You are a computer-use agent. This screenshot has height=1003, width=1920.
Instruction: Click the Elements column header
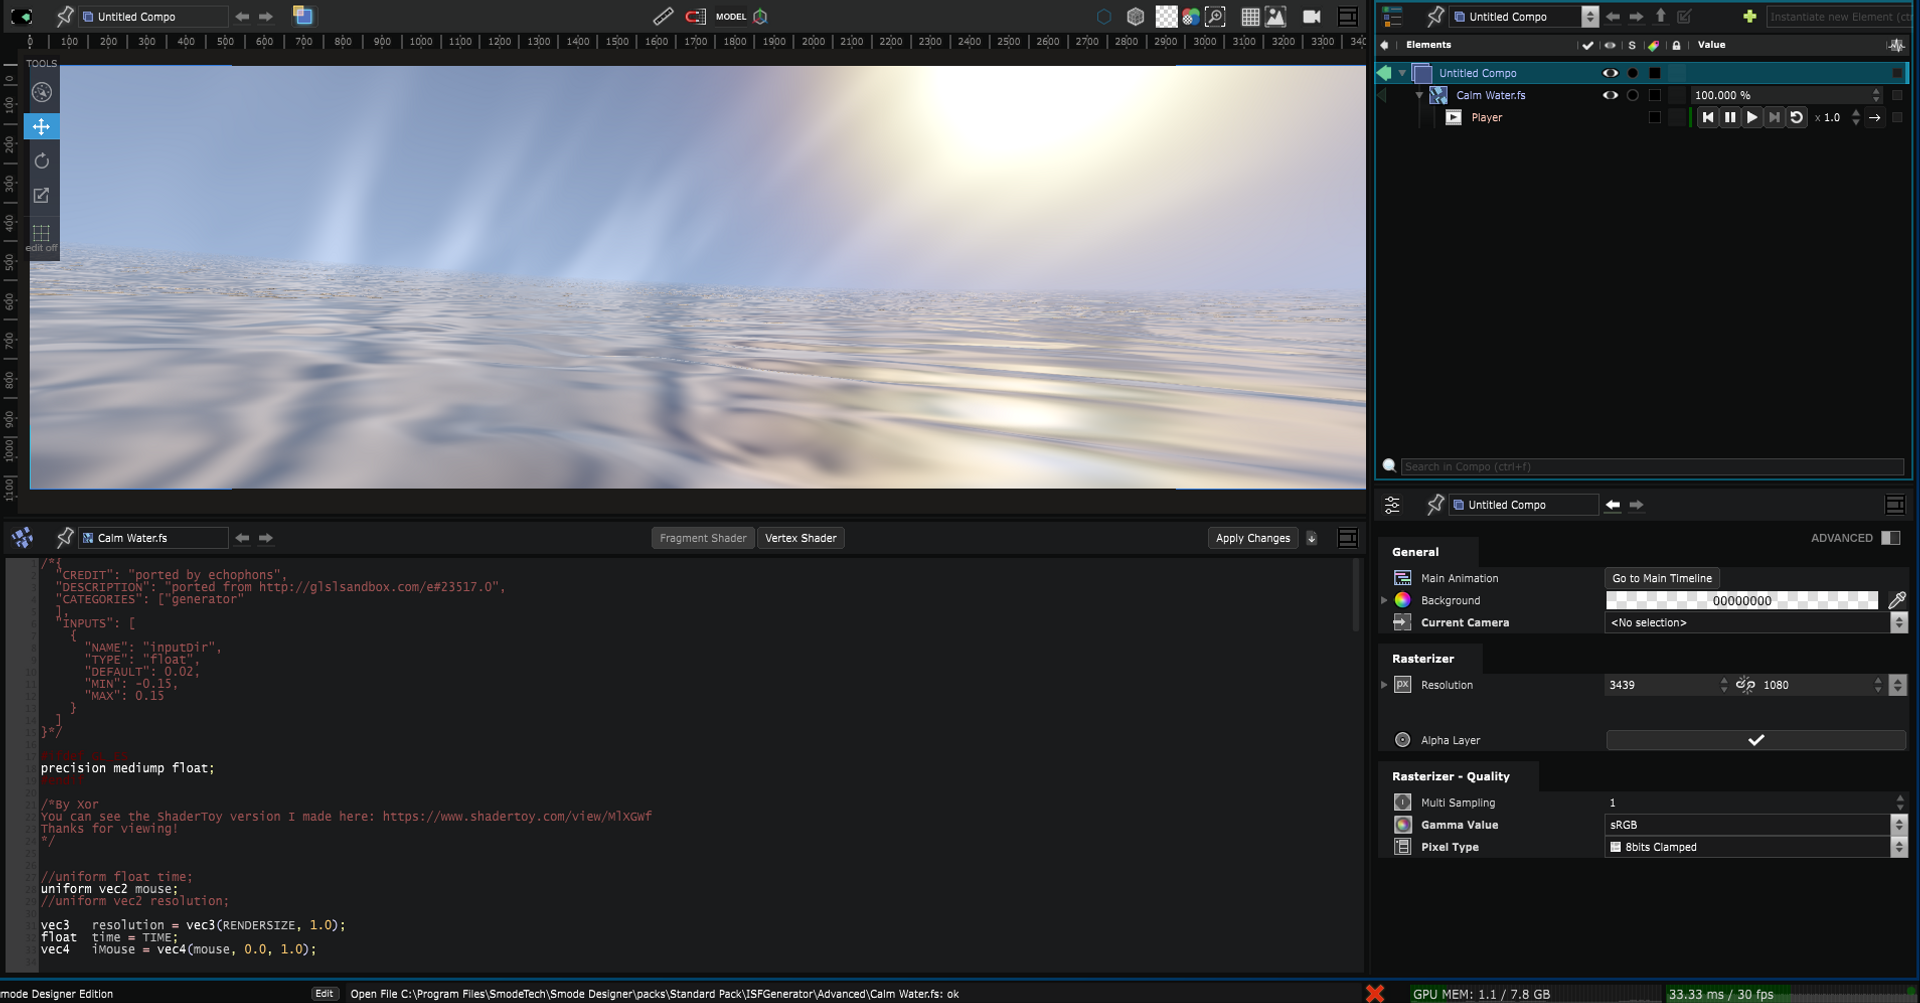pyautogui.click(x=1428, y=45)
